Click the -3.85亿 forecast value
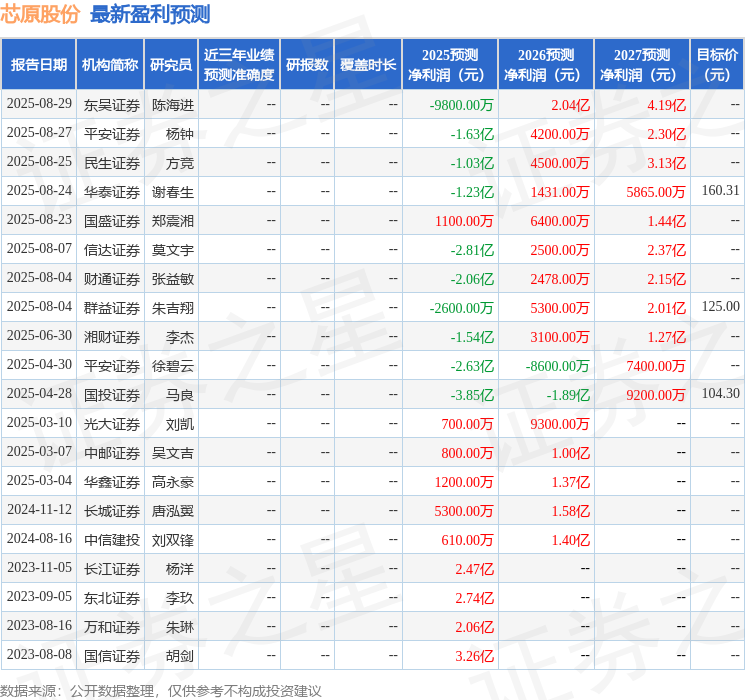Screen dimensions: 745x700 472,395
